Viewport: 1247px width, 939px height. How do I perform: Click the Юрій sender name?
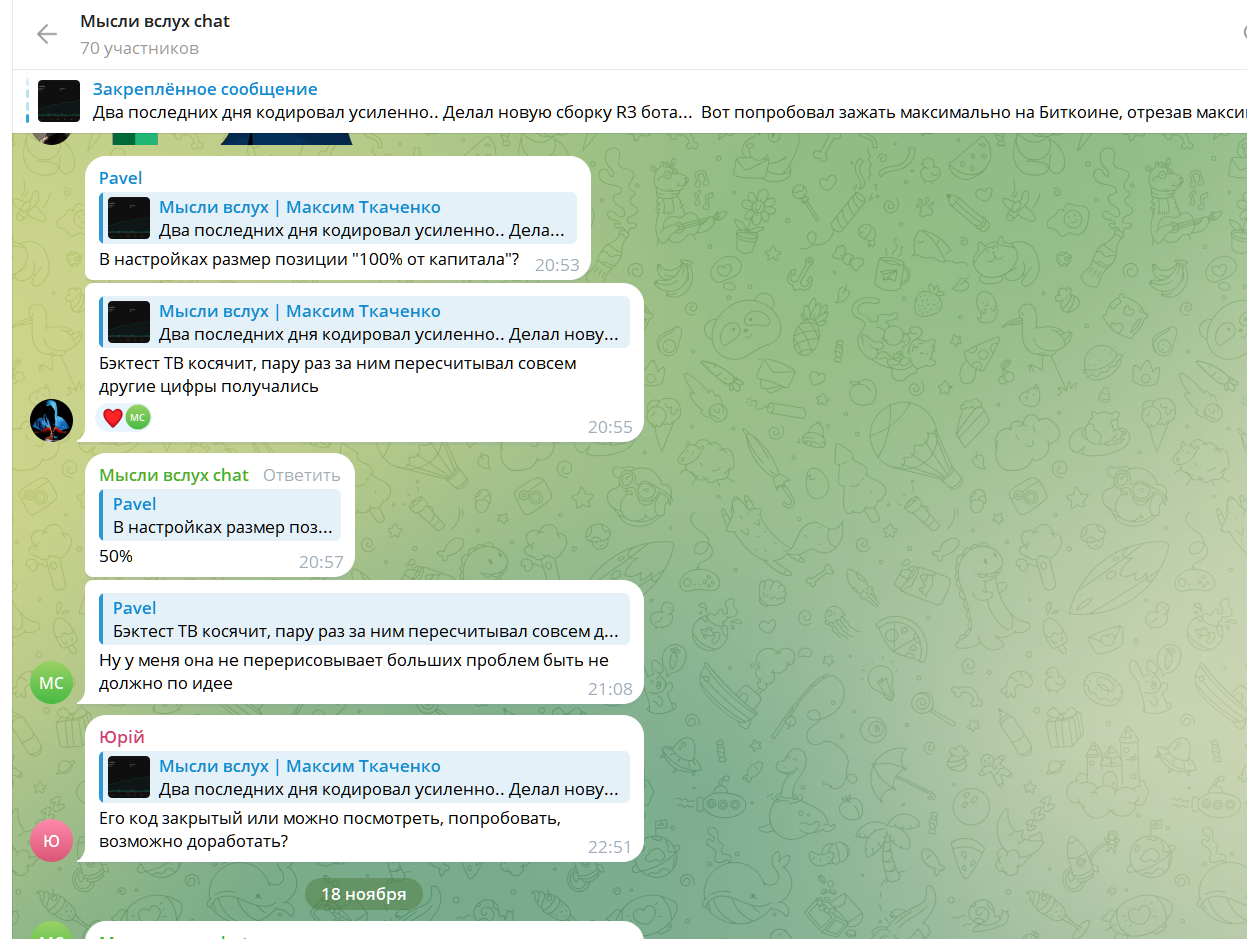pyautogui.click(x=121, y=737)
